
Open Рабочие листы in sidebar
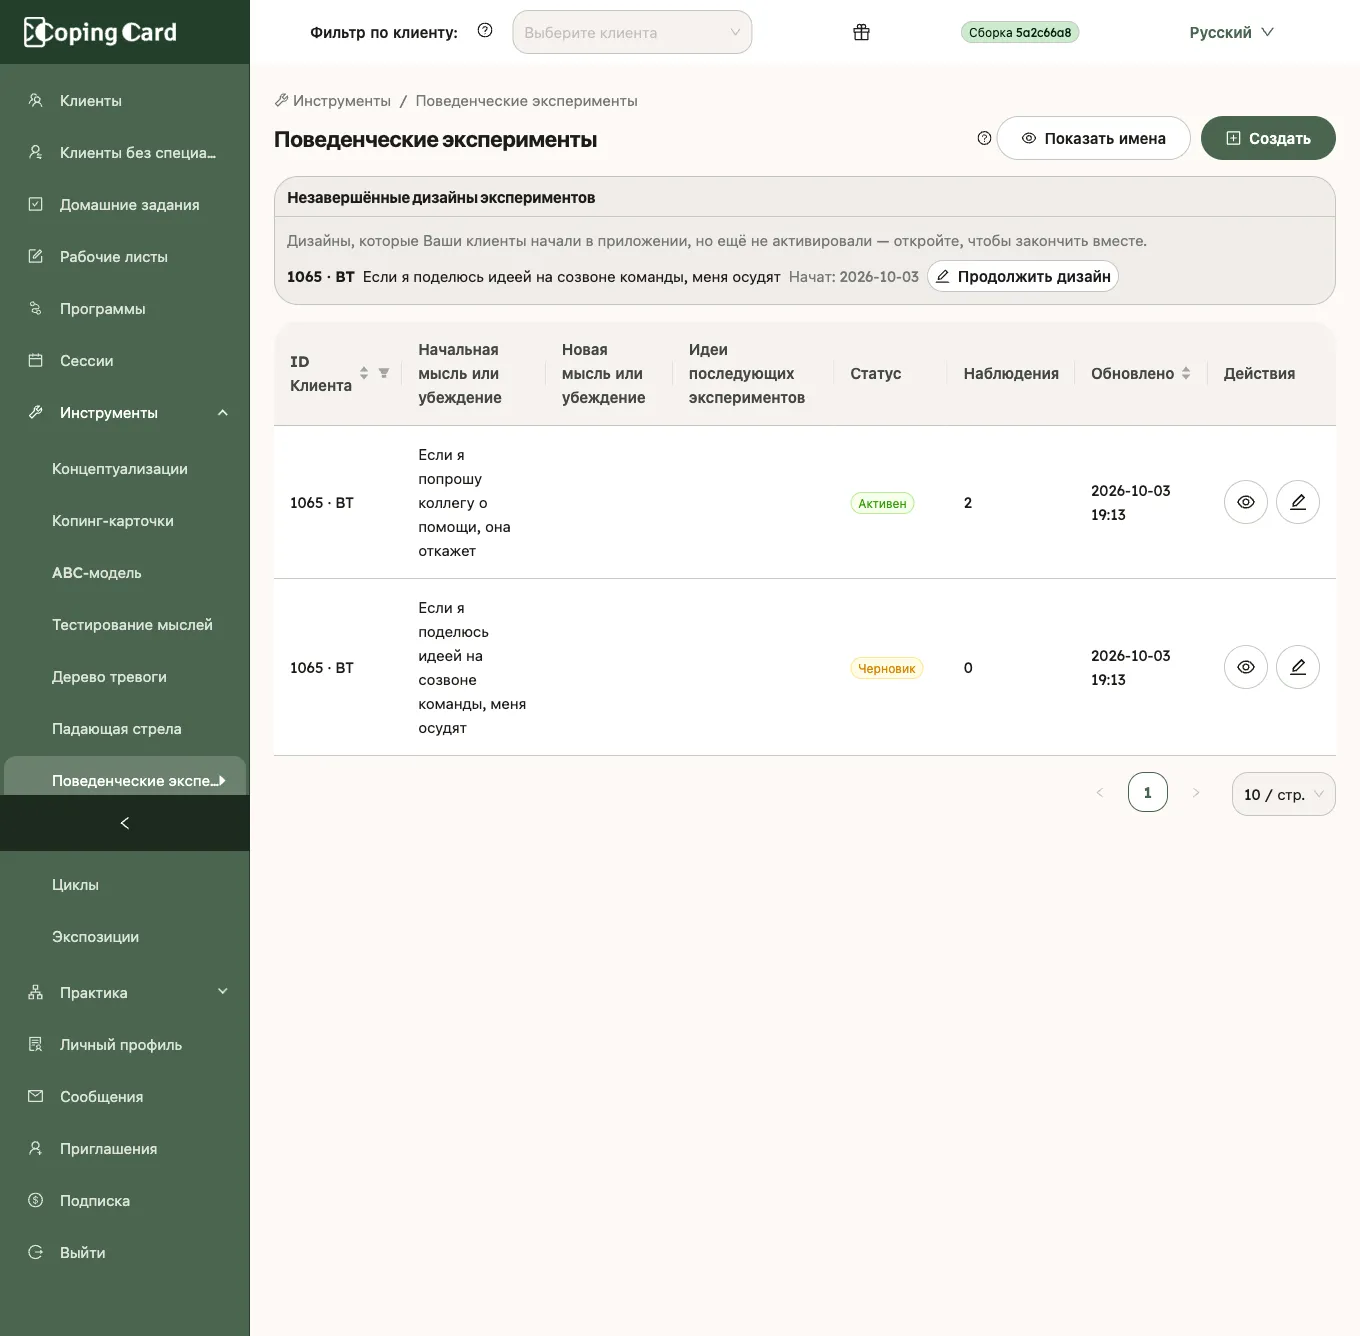(x=125, y=256)
